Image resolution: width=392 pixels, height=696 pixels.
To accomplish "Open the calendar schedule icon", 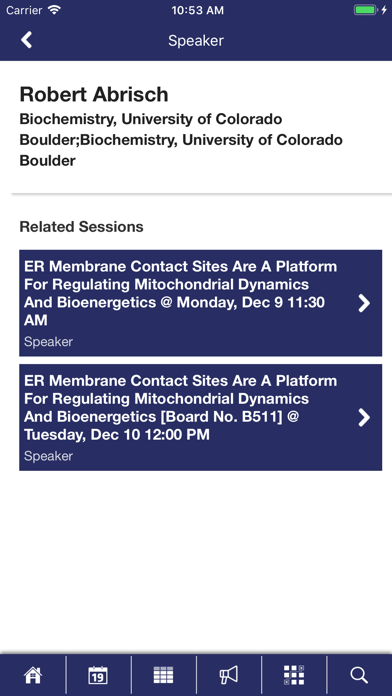I will 98,675.
